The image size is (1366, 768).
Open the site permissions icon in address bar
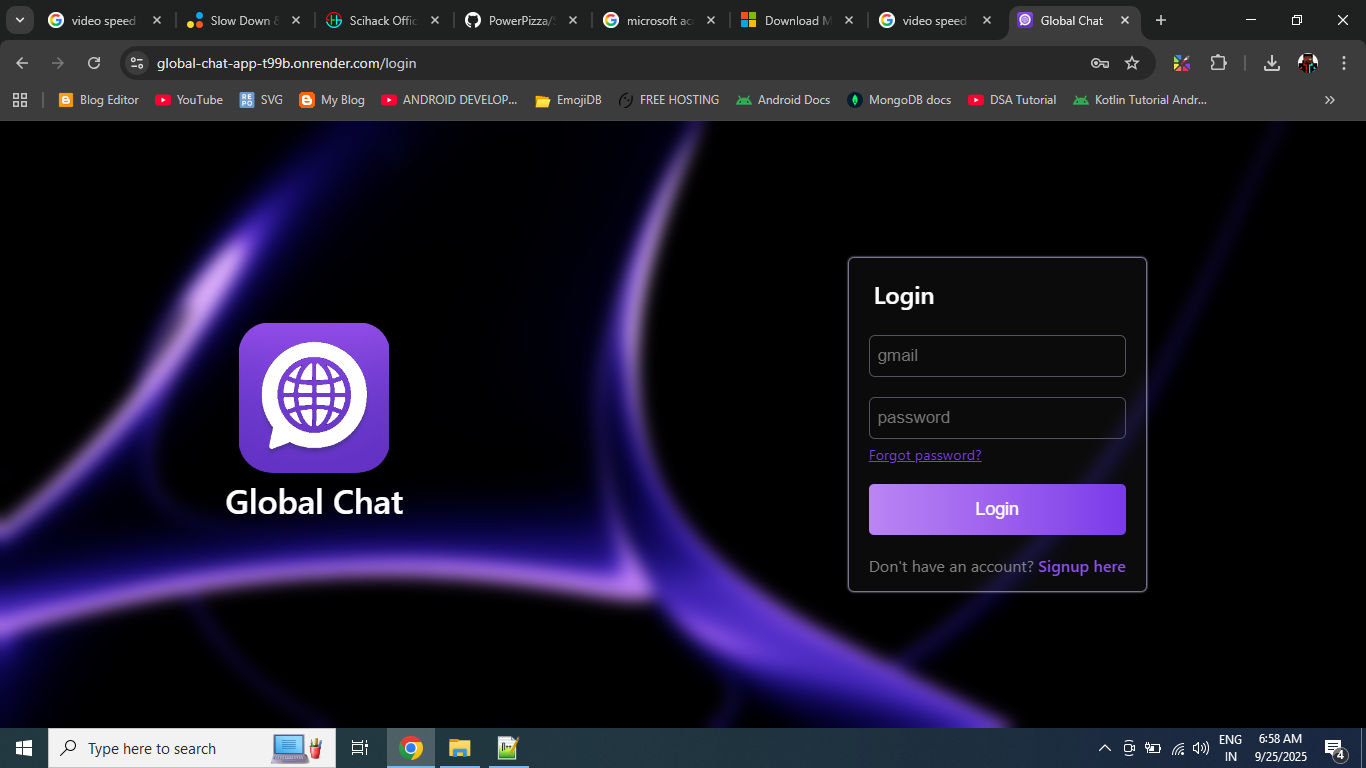(136, 62)
